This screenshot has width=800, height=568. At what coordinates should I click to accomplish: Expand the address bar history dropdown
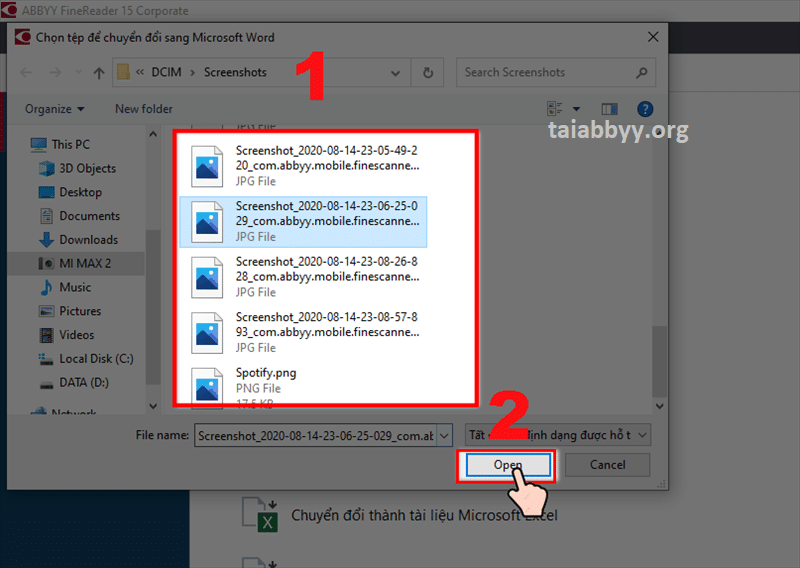395,73
